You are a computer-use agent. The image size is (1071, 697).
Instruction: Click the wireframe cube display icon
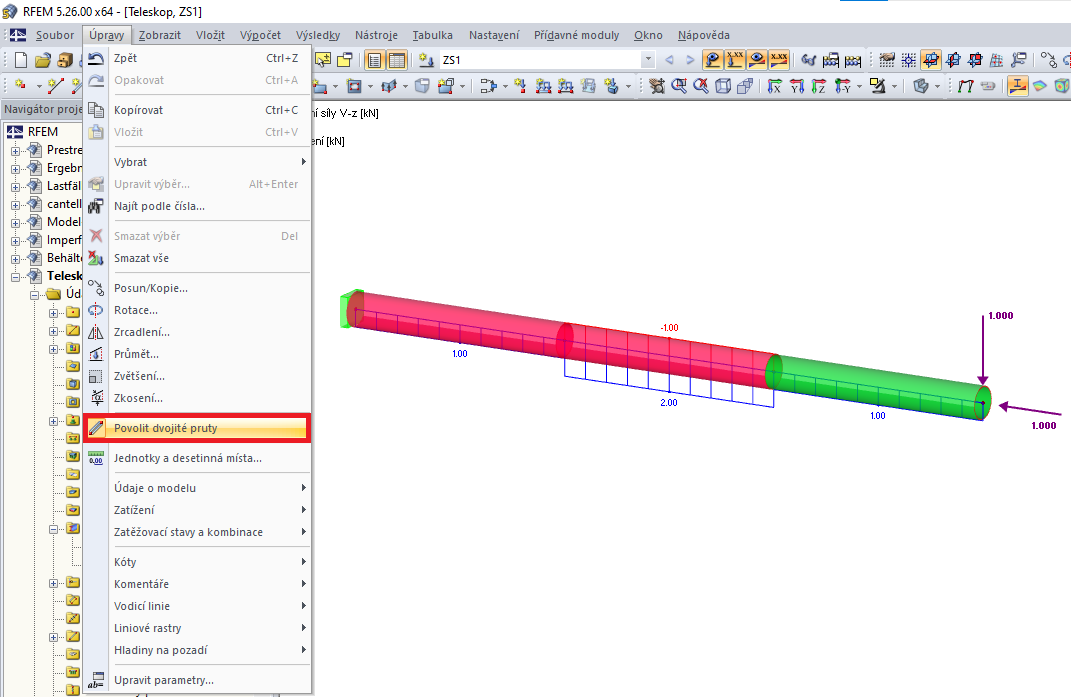tap(723, 86)
